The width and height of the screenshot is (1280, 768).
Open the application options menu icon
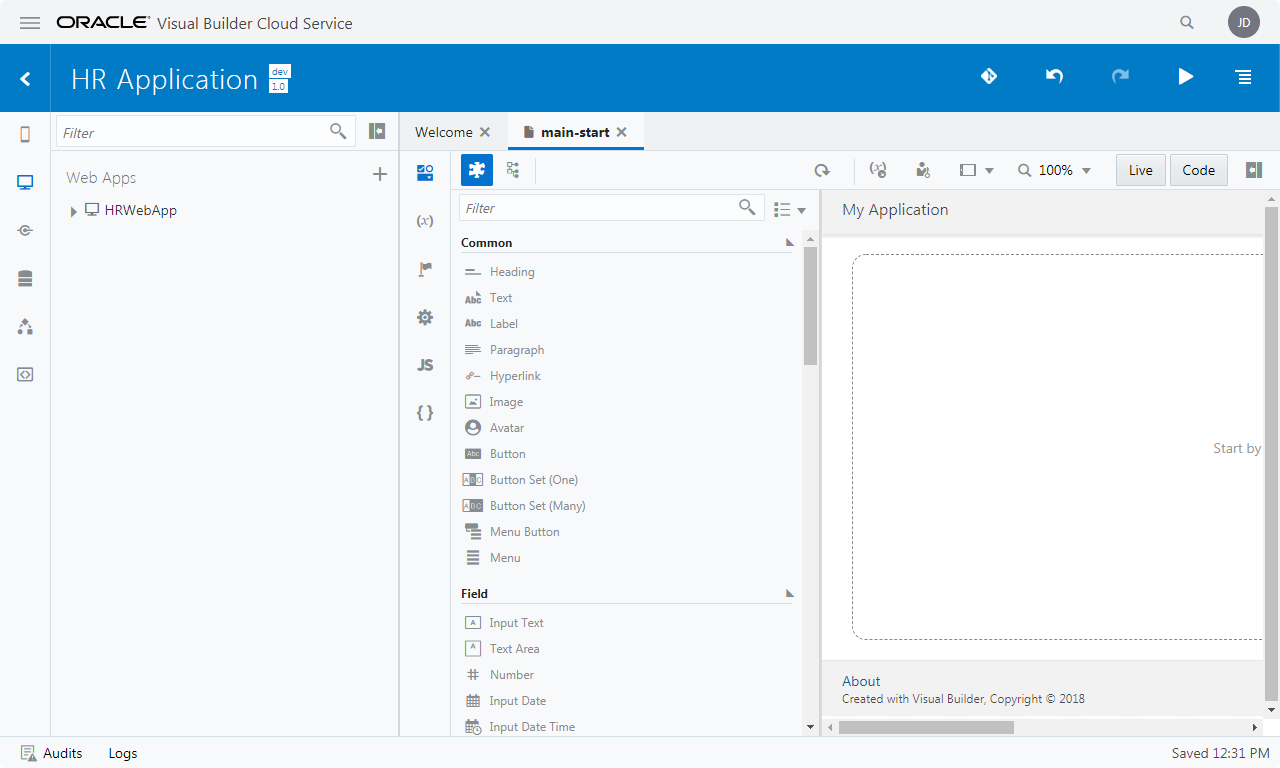coord(1244,77)
